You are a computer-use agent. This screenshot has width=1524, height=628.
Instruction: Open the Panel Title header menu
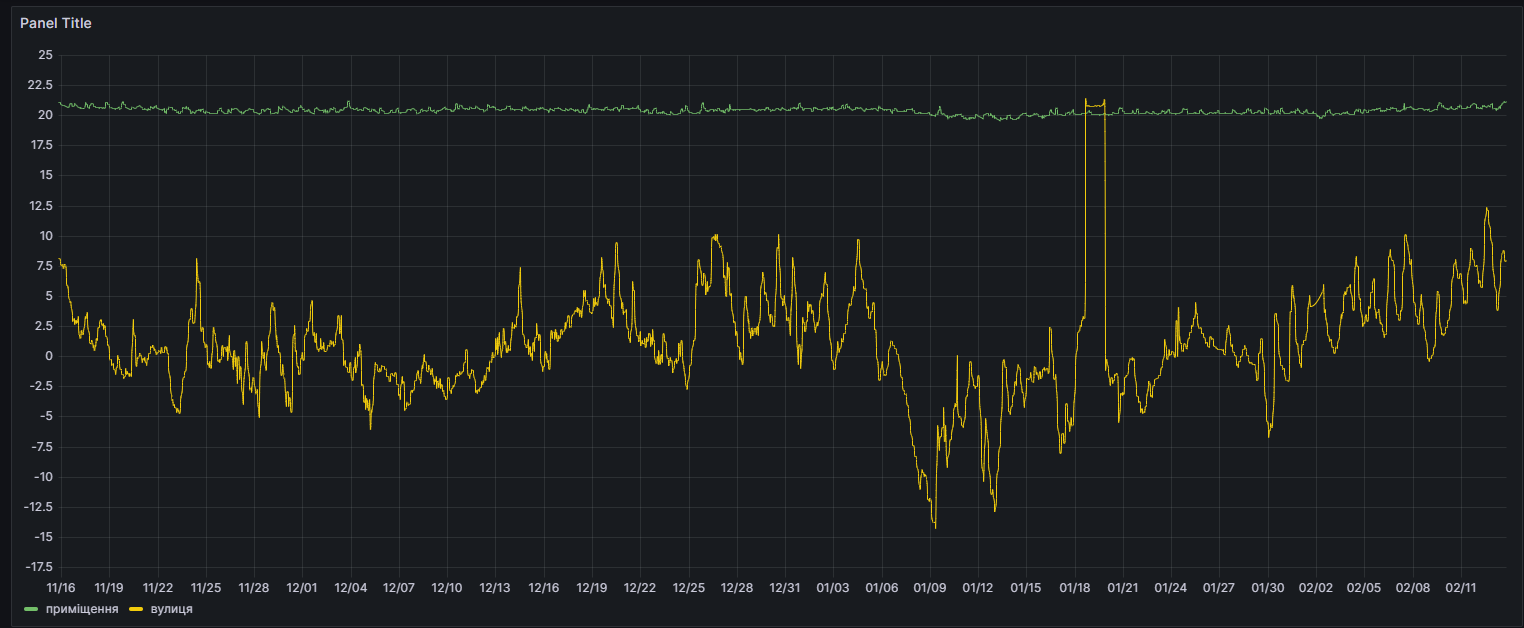tap(56, 23)
